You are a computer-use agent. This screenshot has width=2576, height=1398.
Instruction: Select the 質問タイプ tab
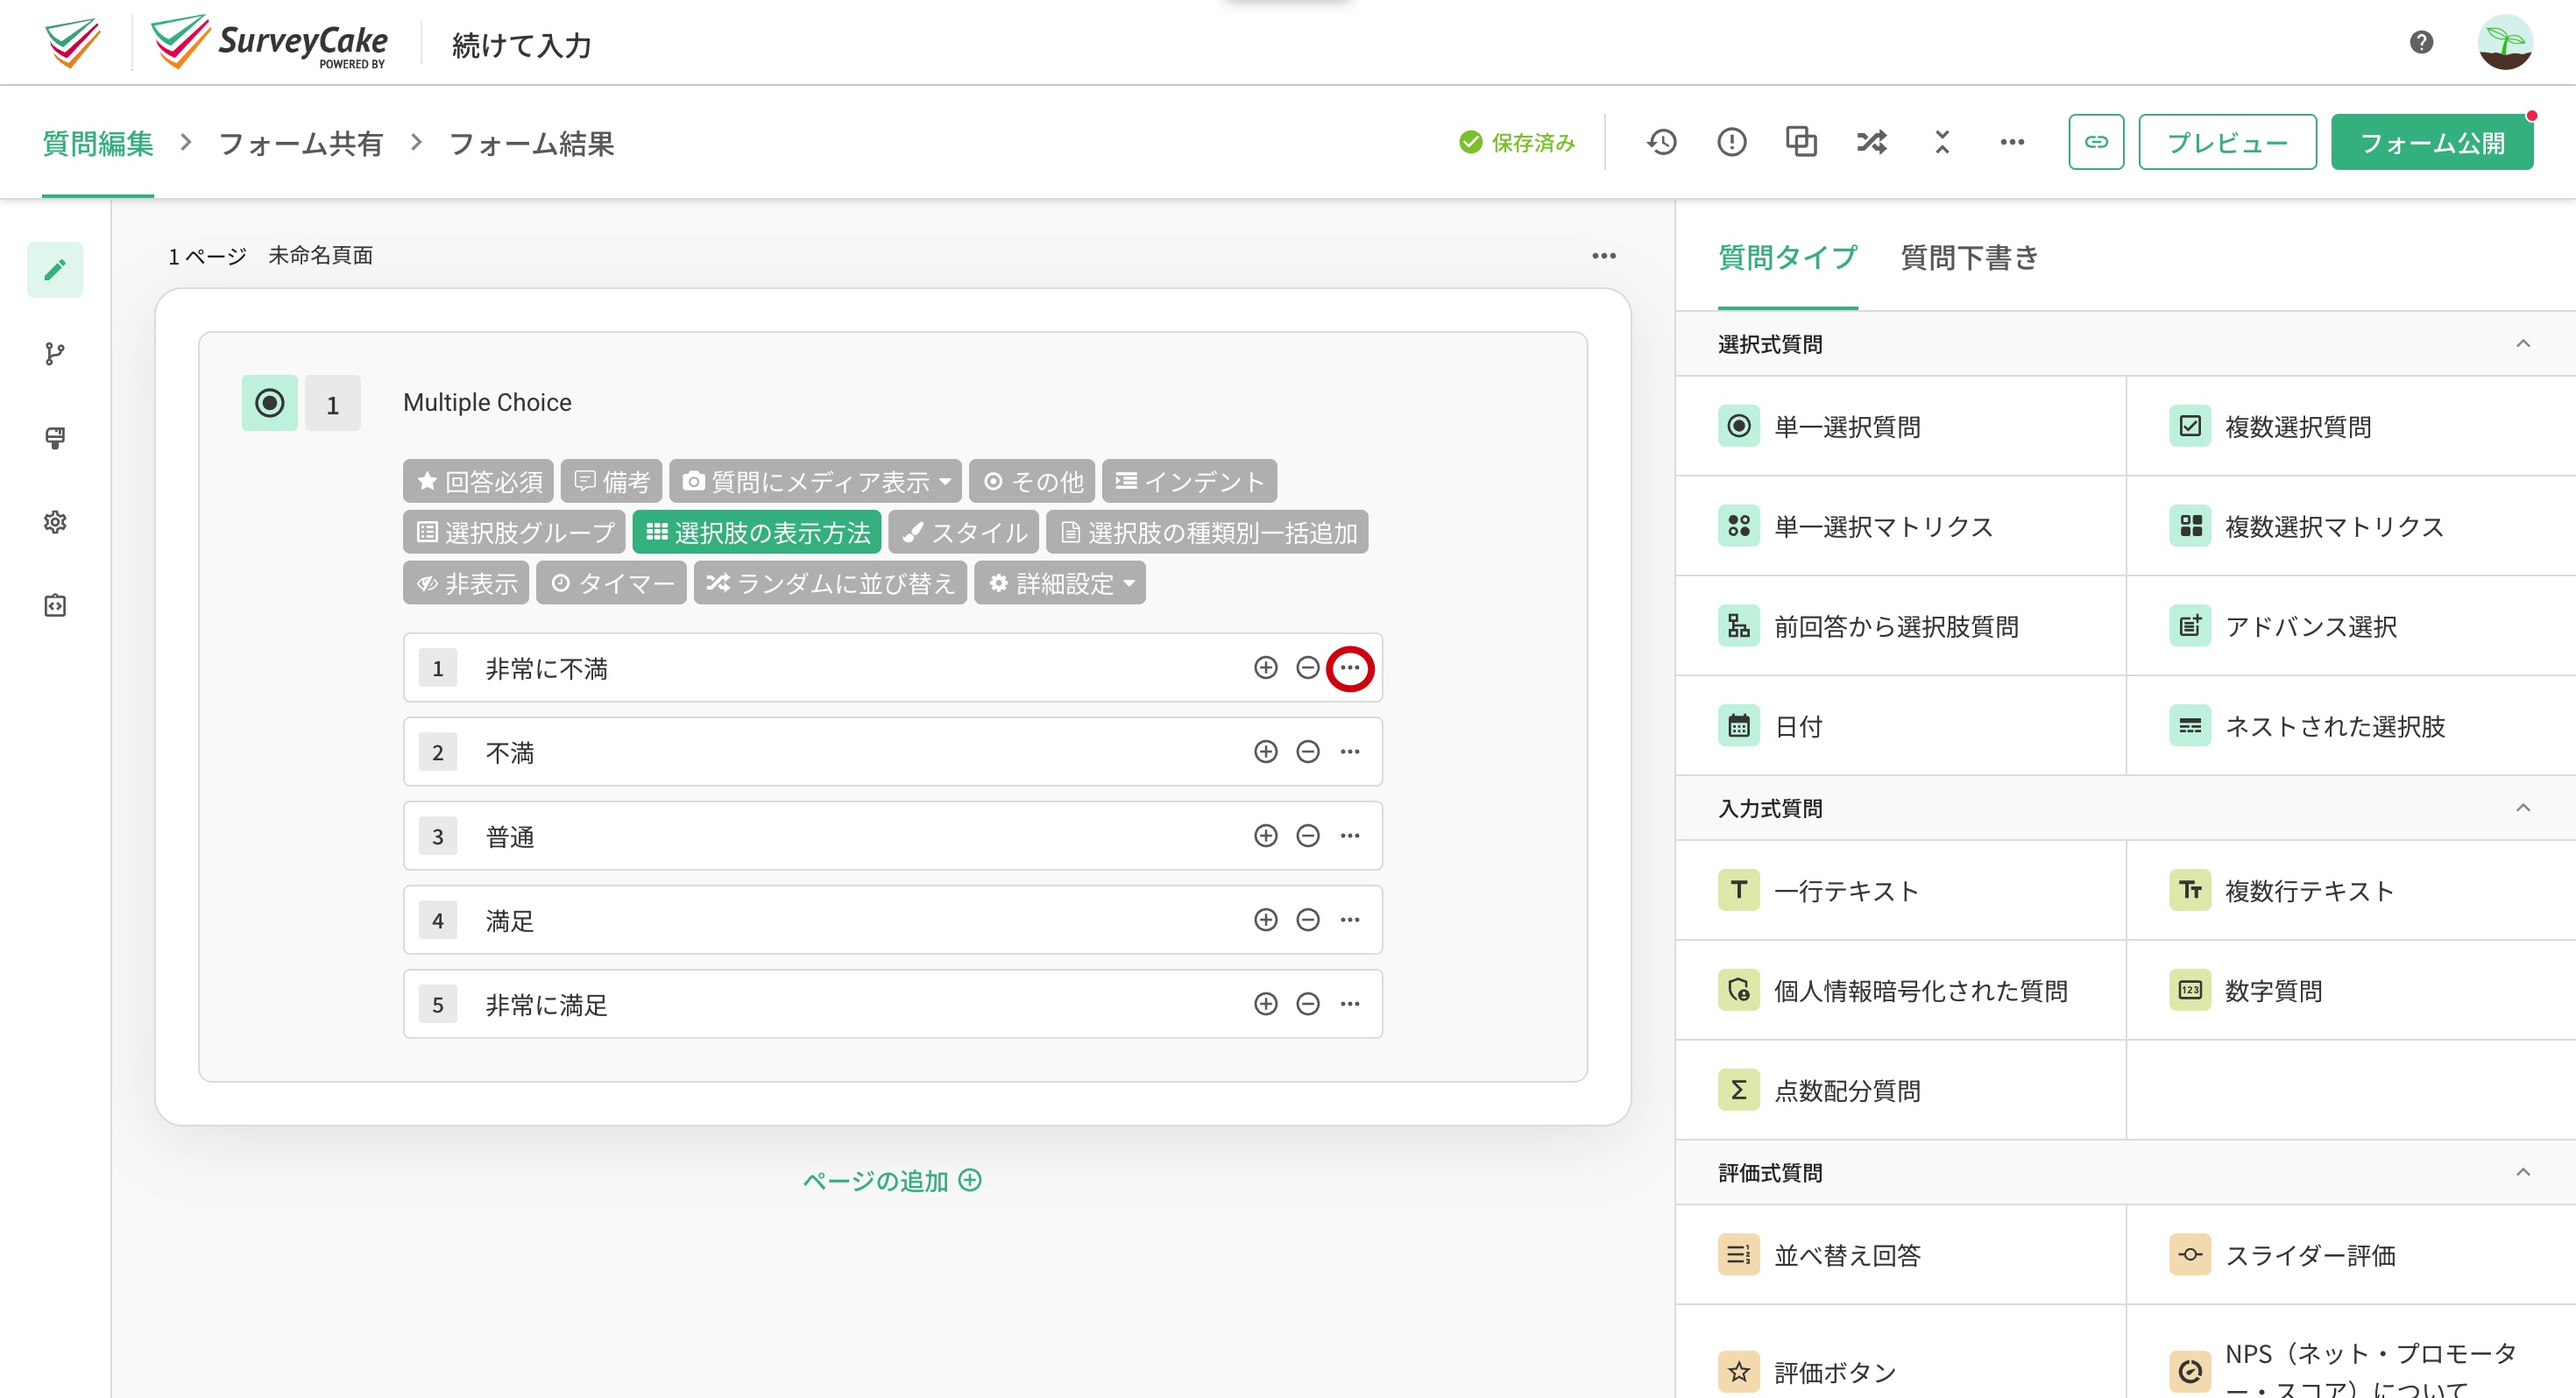click(1787, 258)
